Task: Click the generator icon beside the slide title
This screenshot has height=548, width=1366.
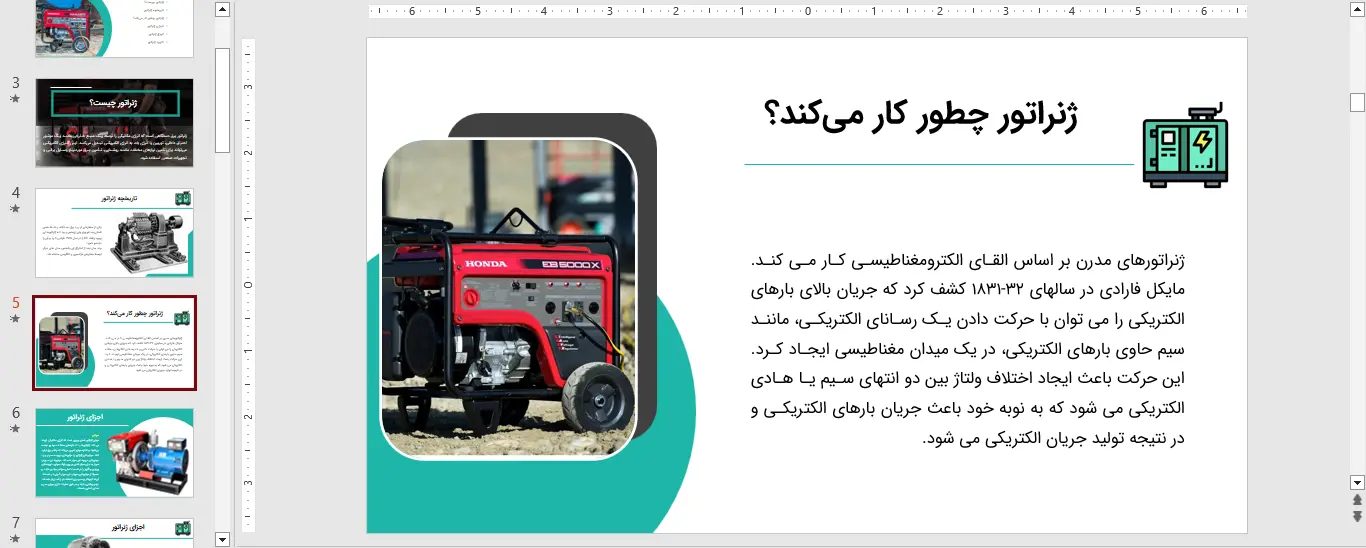Action: (x=1186, y=144)
